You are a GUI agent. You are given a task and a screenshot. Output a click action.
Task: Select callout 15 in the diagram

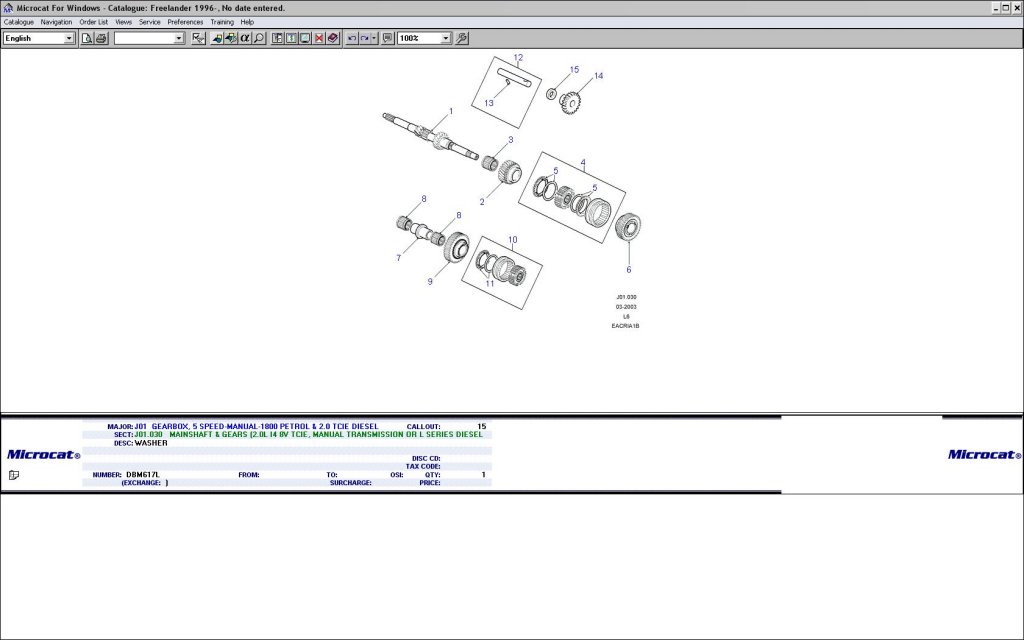(574, 69)
